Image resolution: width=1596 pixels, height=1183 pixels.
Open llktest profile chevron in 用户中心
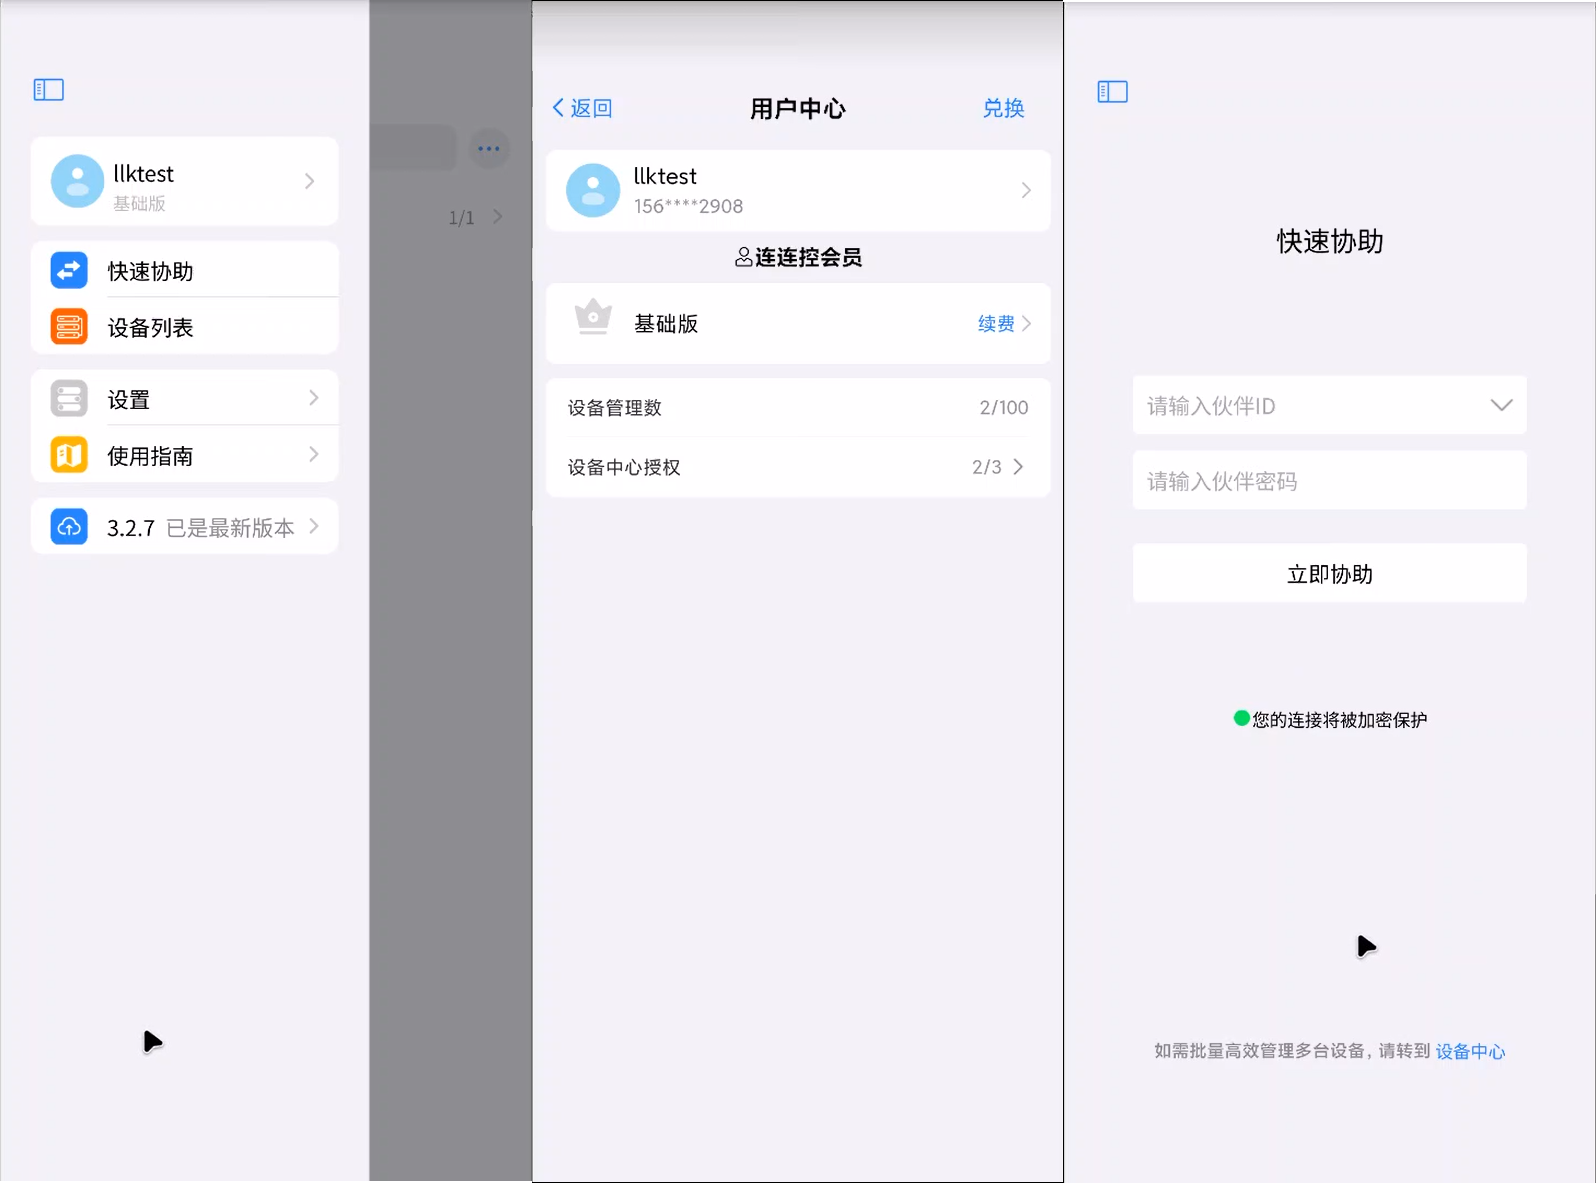click(x=1026, y=190)
